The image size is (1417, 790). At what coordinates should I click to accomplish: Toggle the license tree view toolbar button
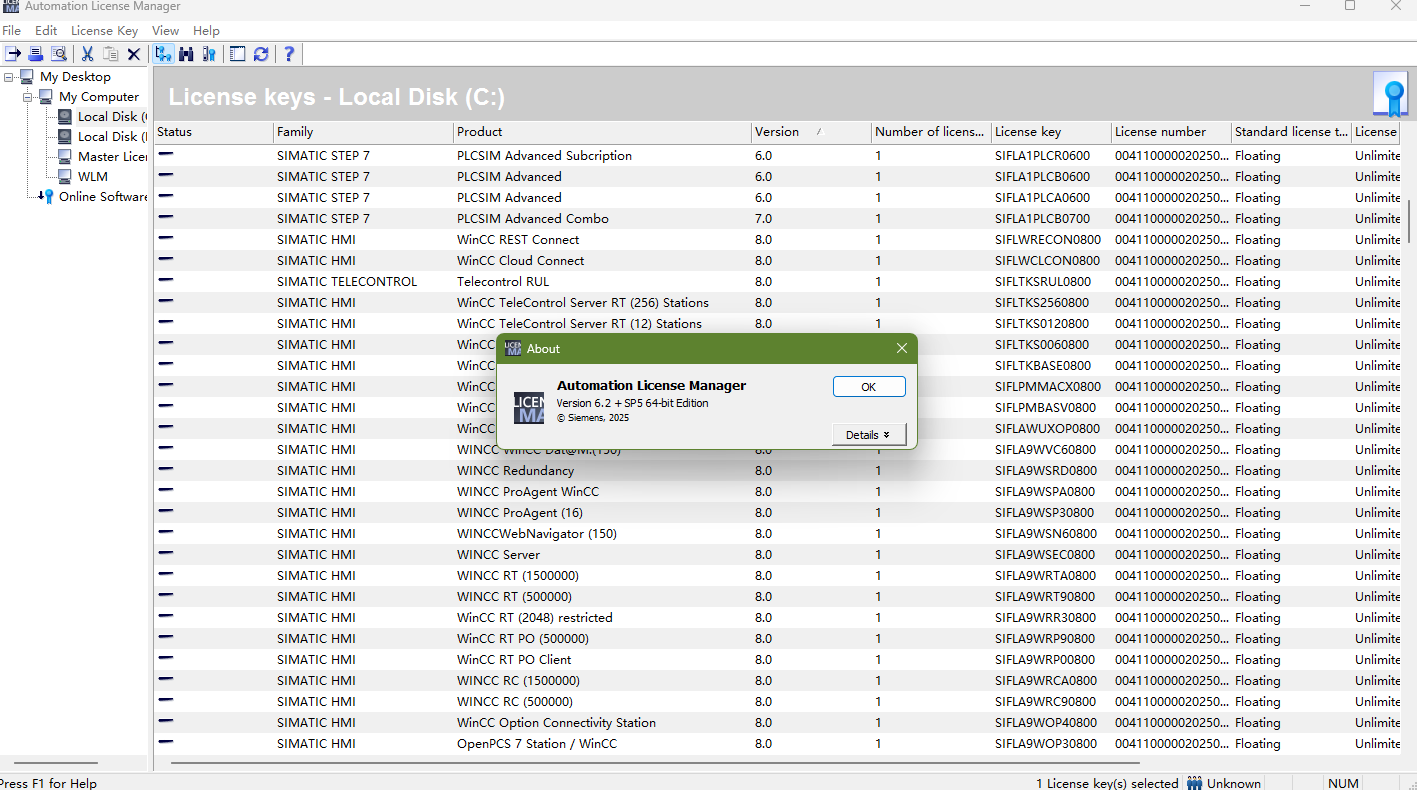[x=163, y=54]
